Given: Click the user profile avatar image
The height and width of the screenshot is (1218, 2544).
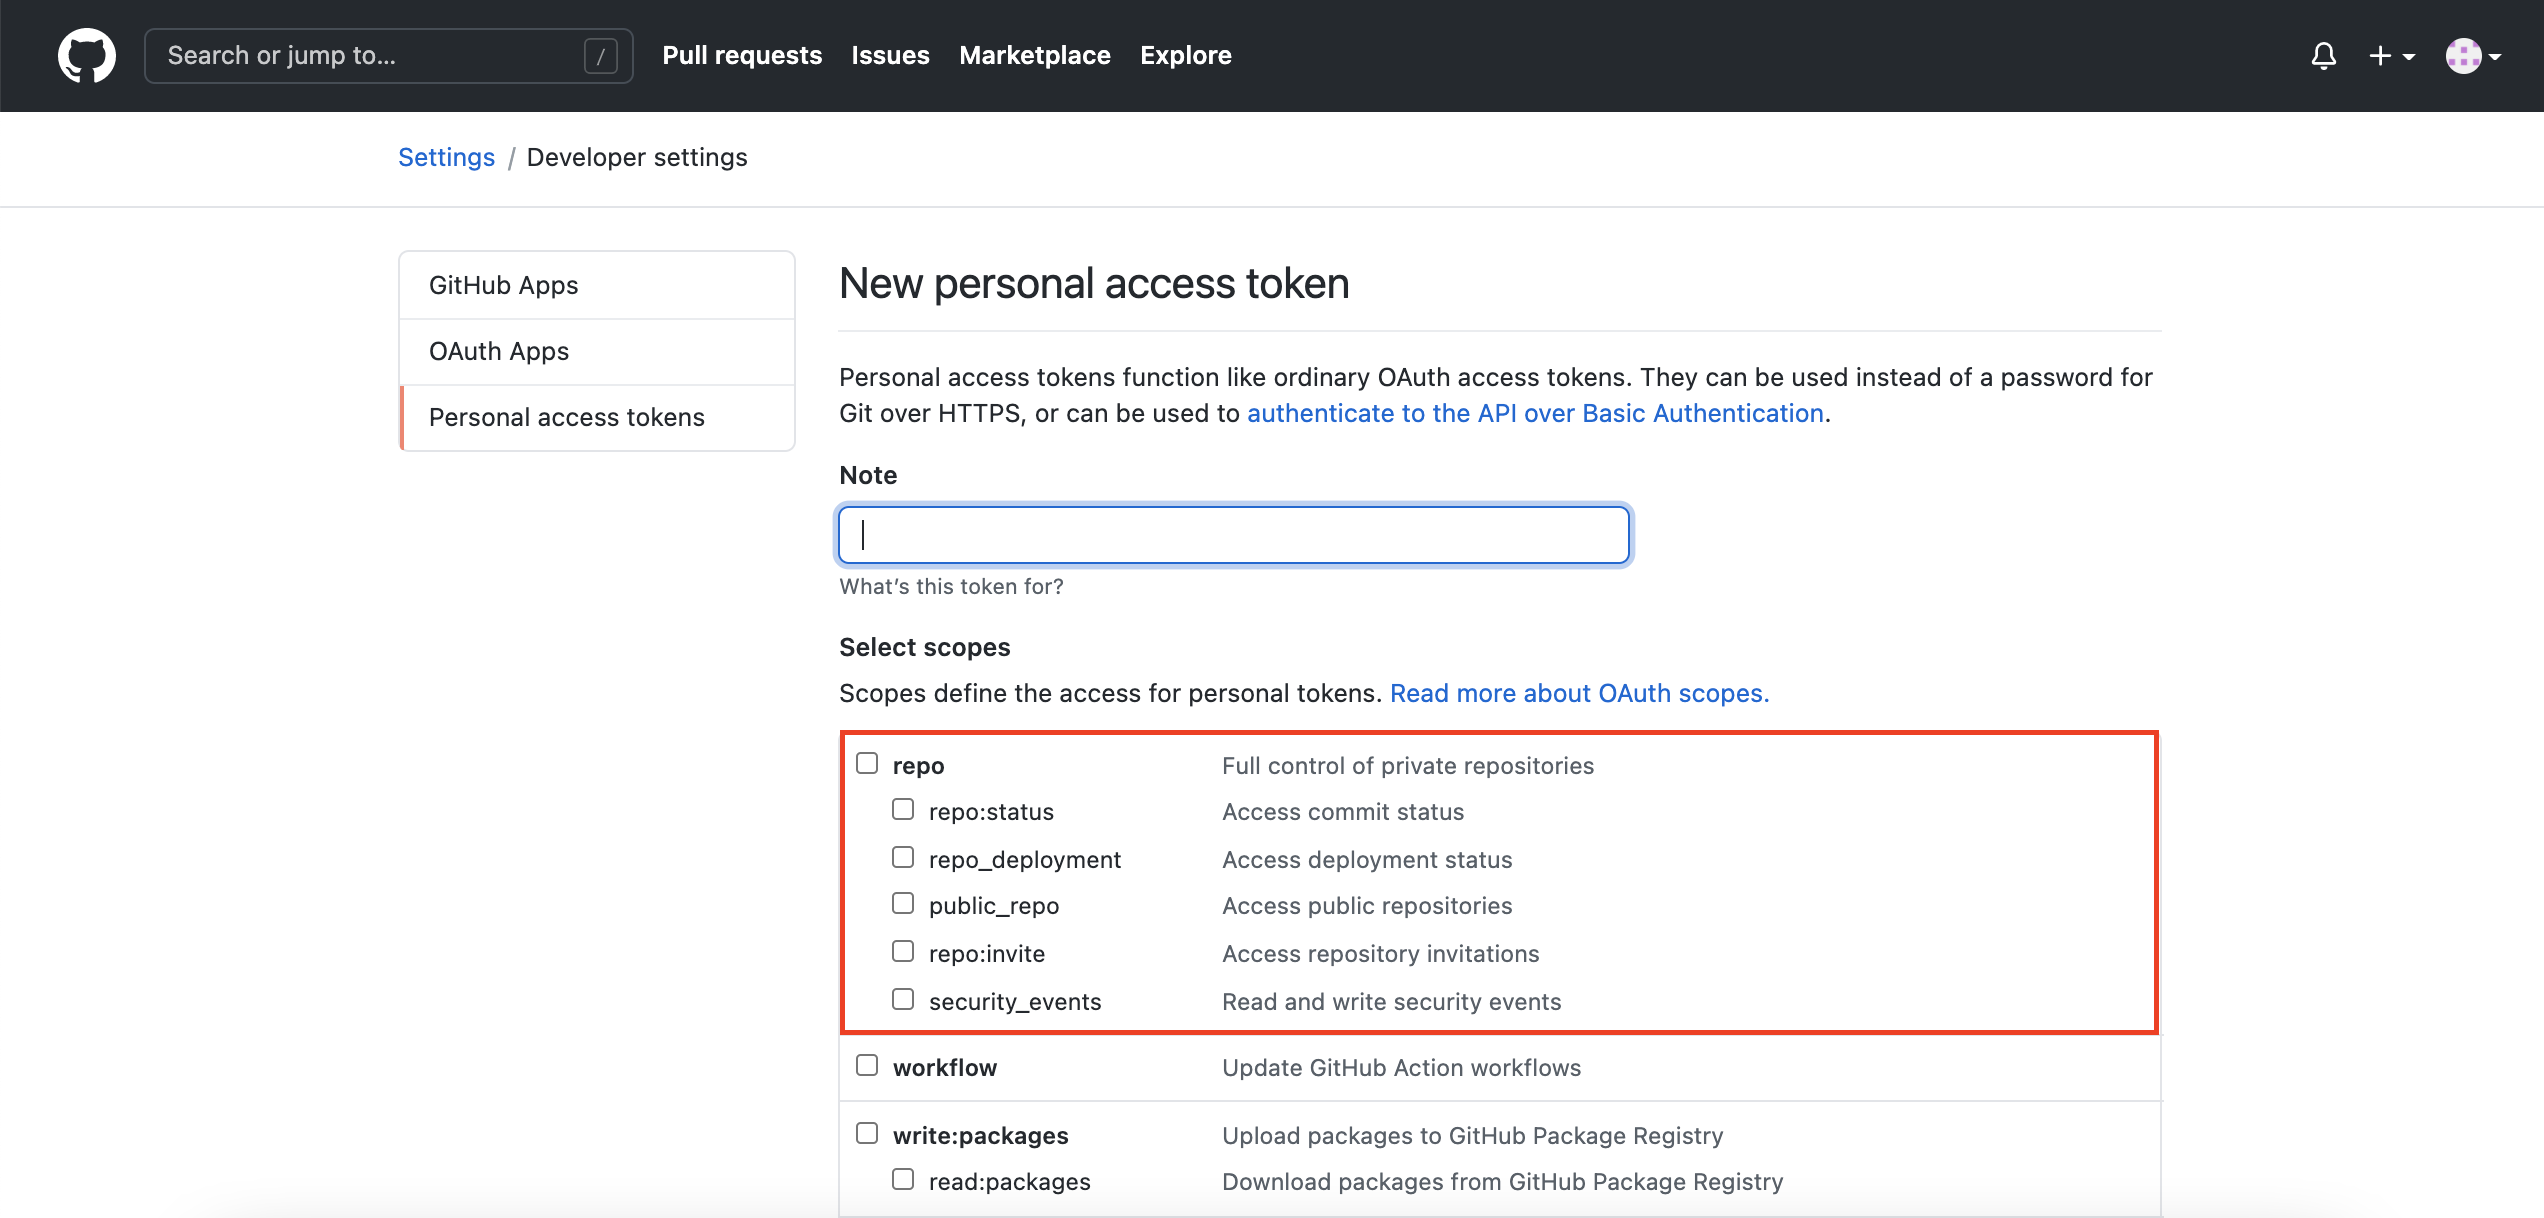Looking at the screenshot, I should [x=2463, y=56].
